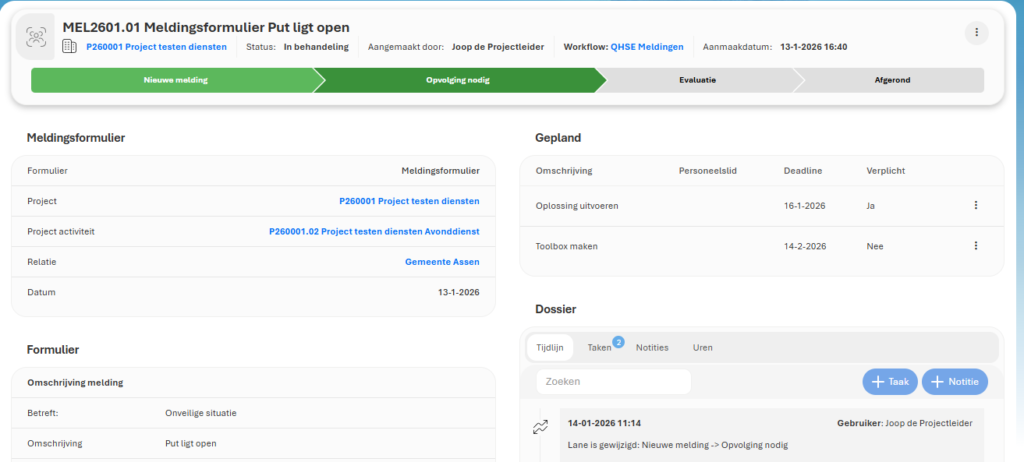Open the Gemeente Assen relation link
The image size is (1024, 462).
(441, 262)
